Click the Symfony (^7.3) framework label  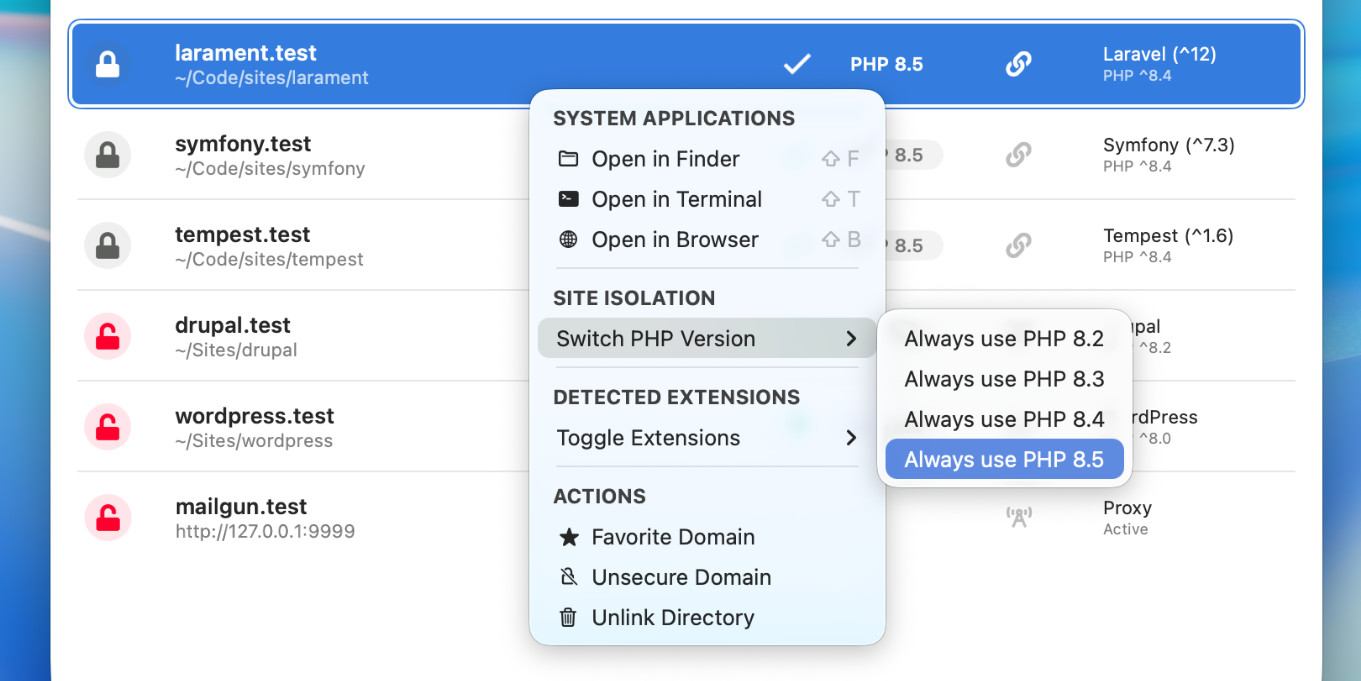pyautogui.click(x=1169, y=145)
